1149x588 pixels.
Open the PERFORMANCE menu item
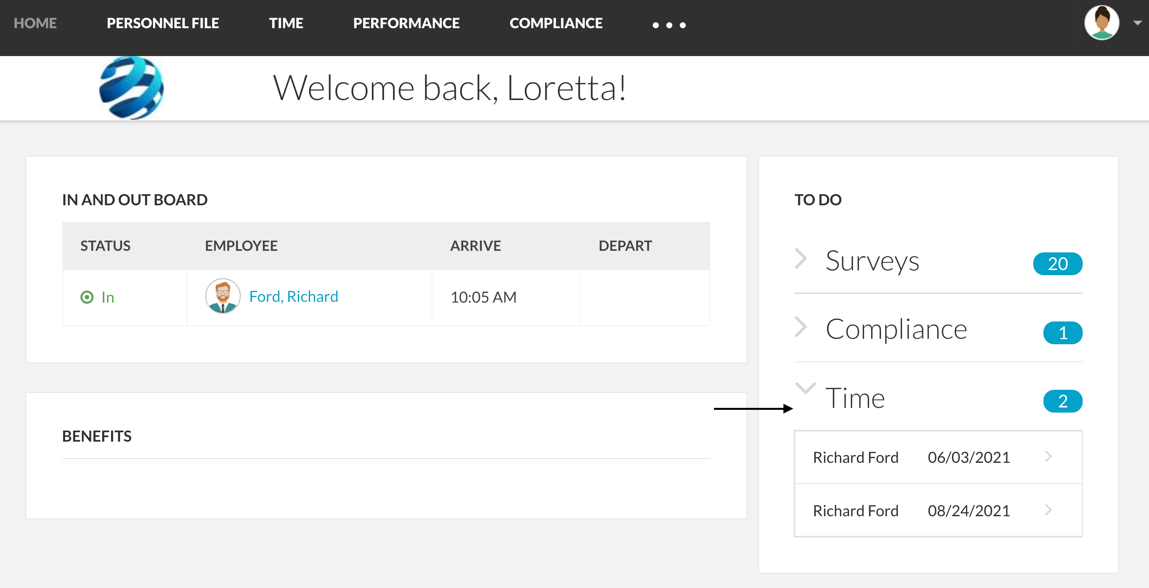point(406,23)
